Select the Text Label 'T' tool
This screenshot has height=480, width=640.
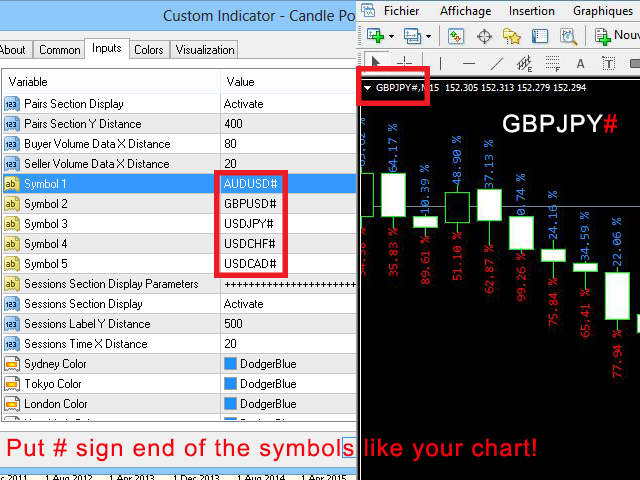coord(609,64)
